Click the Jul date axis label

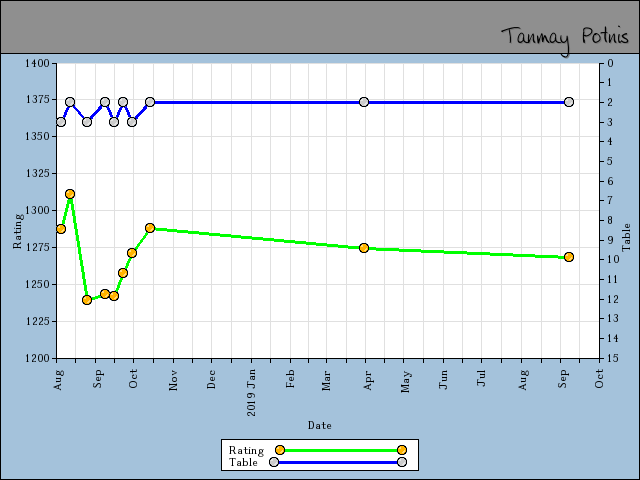[x=482, y=378]
